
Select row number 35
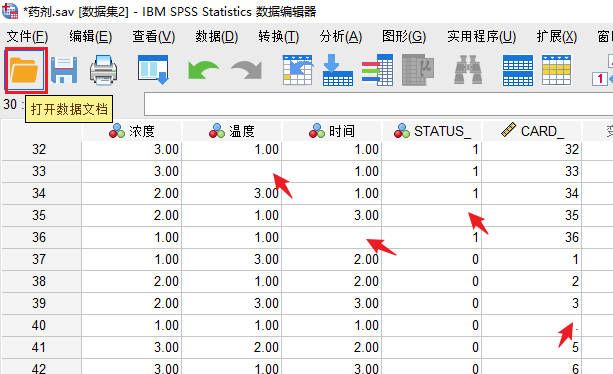(x=39, y=215)
